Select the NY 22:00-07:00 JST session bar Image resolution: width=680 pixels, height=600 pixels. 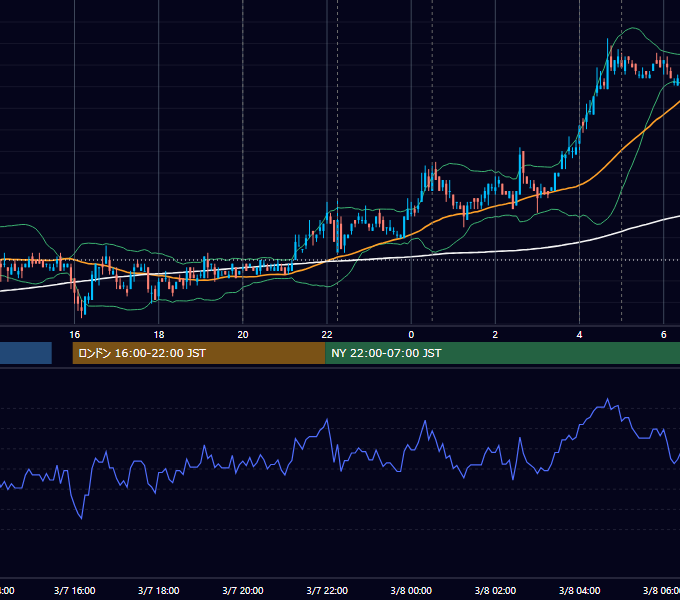click(502, 353)
